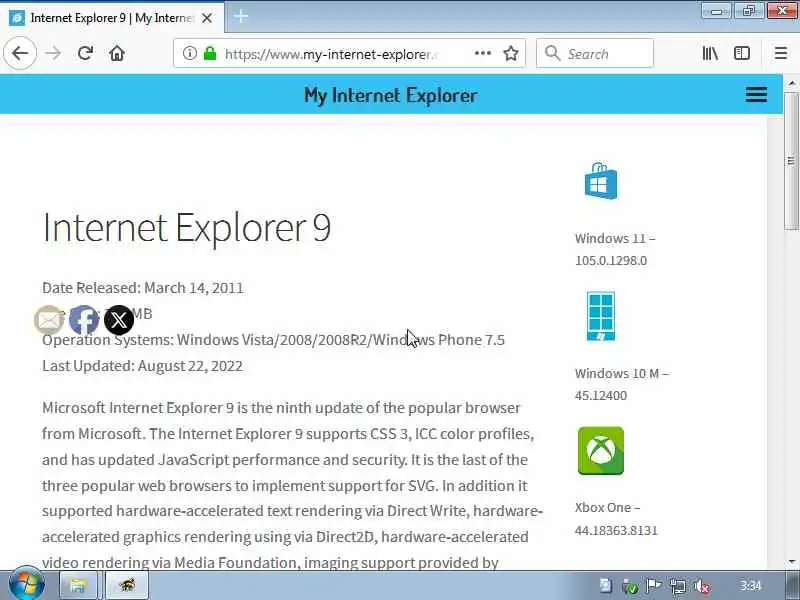Click the Internet Explorer 9 heading
Viewport: 800px width, 600px height.
click(187, 228)
